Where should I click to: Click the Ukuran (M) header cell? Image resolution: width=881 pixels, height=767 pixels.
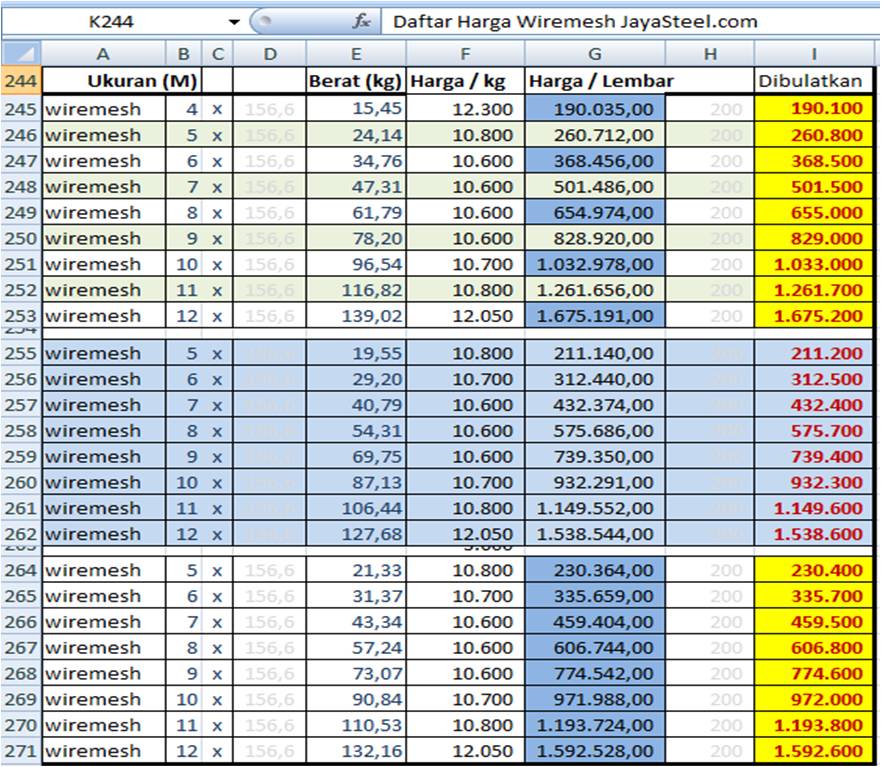[121, 81]
